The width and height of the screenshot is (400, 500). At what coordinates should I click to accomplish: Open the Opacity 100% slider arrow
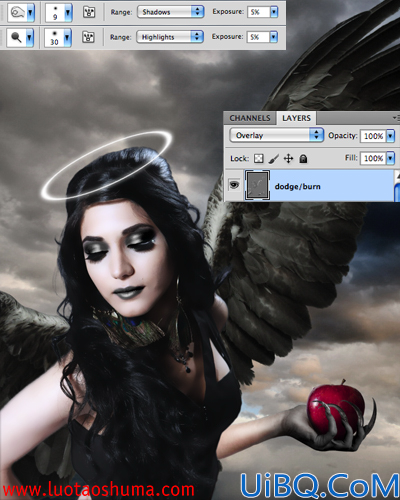tap(390, 136)
